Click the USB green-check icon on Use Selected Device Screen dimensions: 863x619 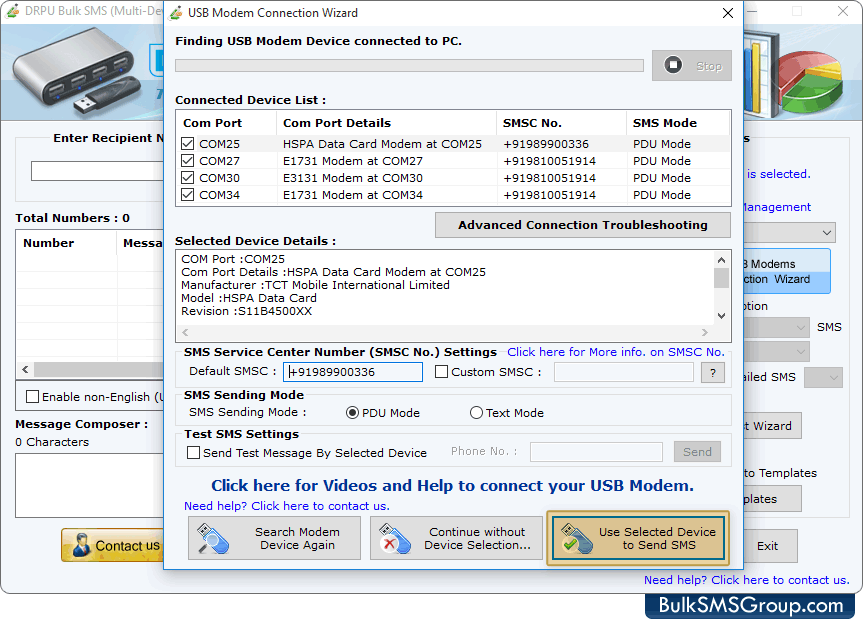[576, 539]
